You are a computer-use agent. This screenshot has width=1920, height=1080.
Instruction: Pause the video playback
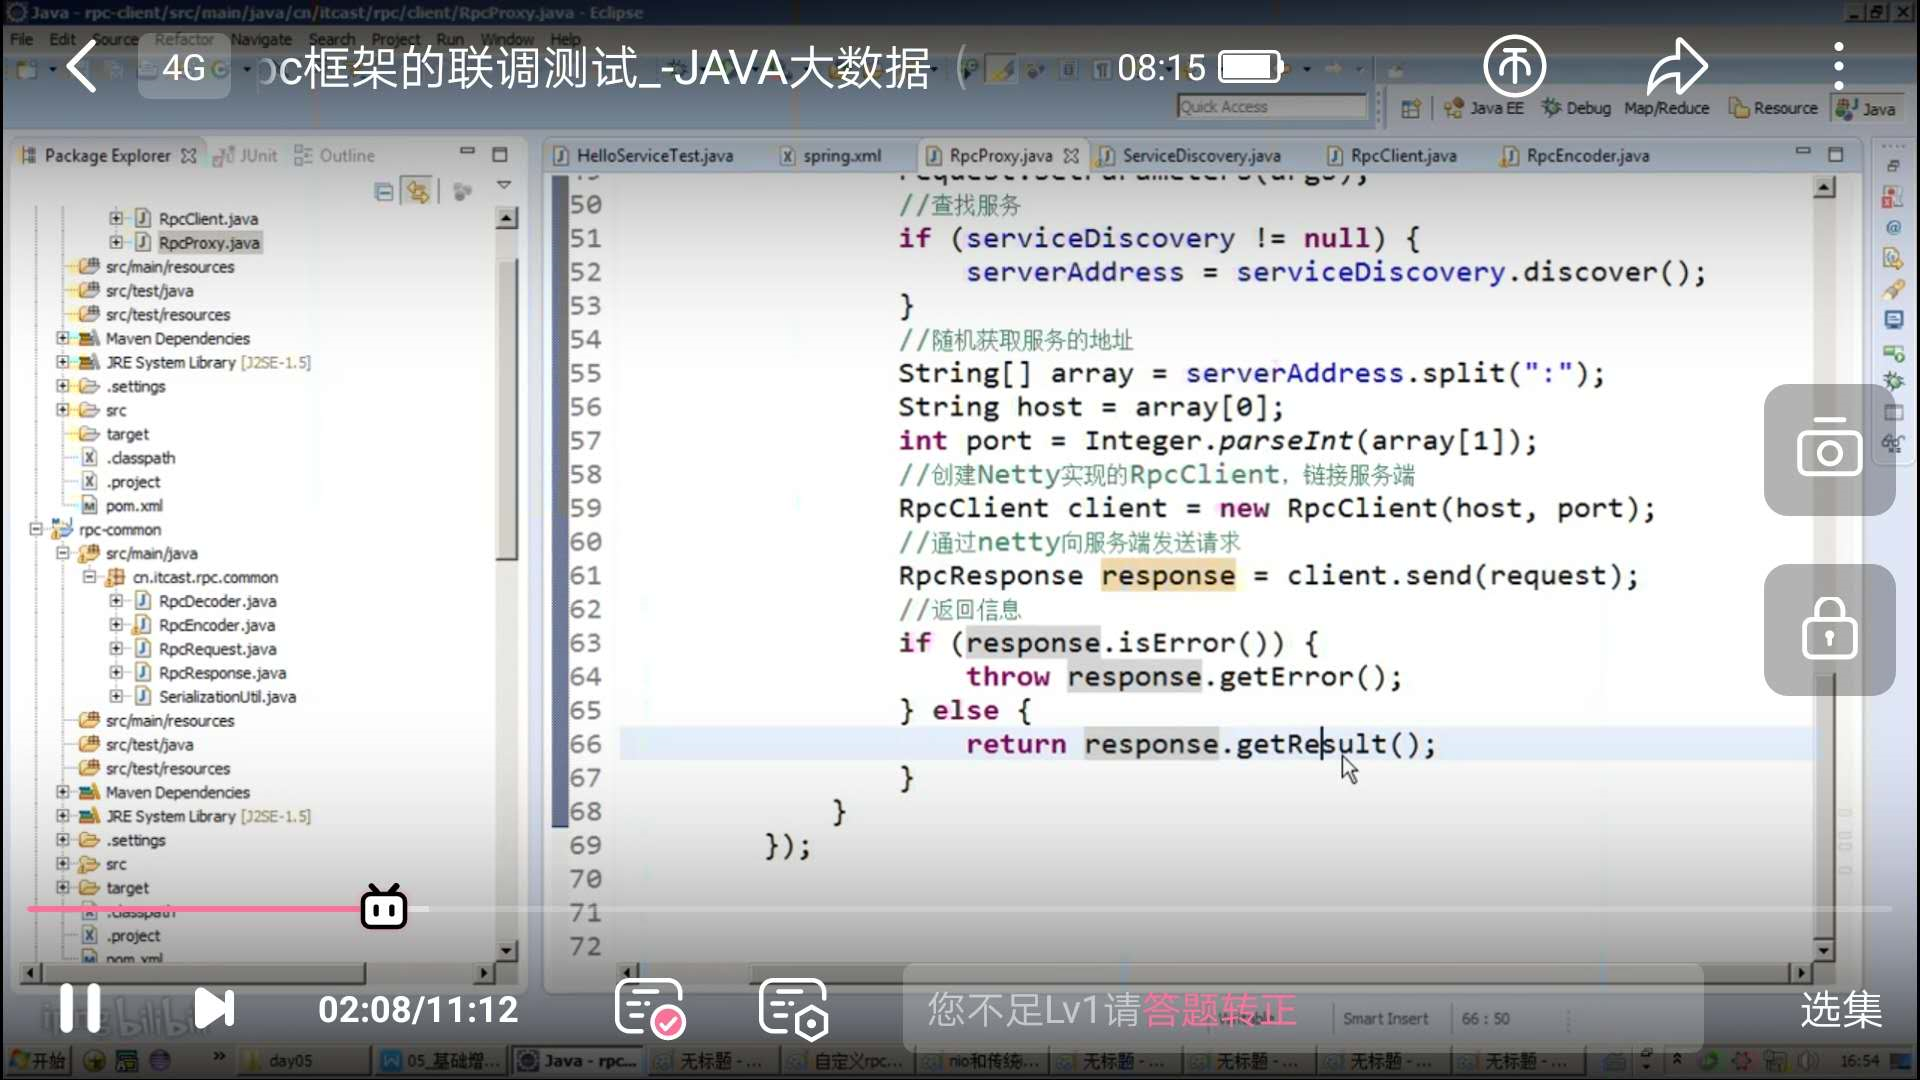pos(80,1008)
